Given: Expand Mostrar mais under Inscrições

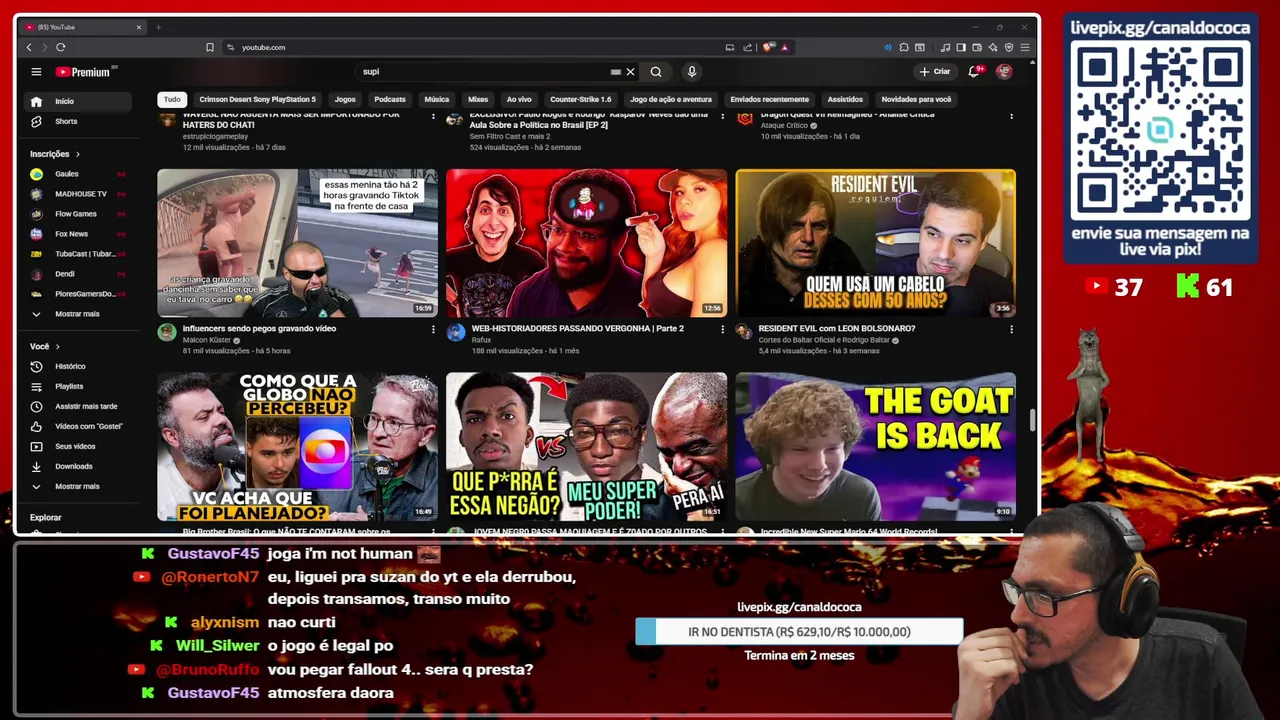Looking at the screenshot, I should 78,314.
